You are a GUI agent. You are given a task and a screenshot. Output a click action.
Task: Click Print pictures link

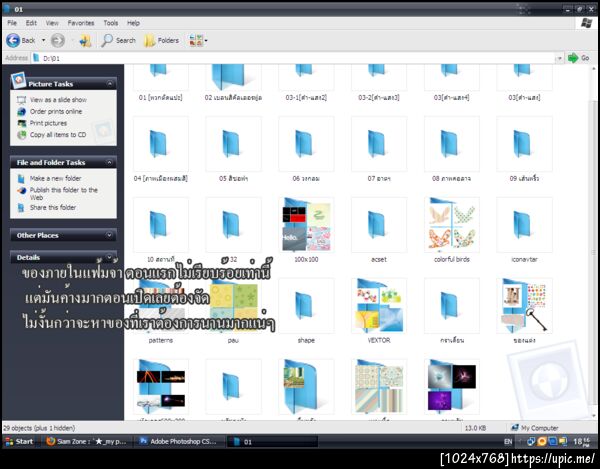[x=48, y=123]
